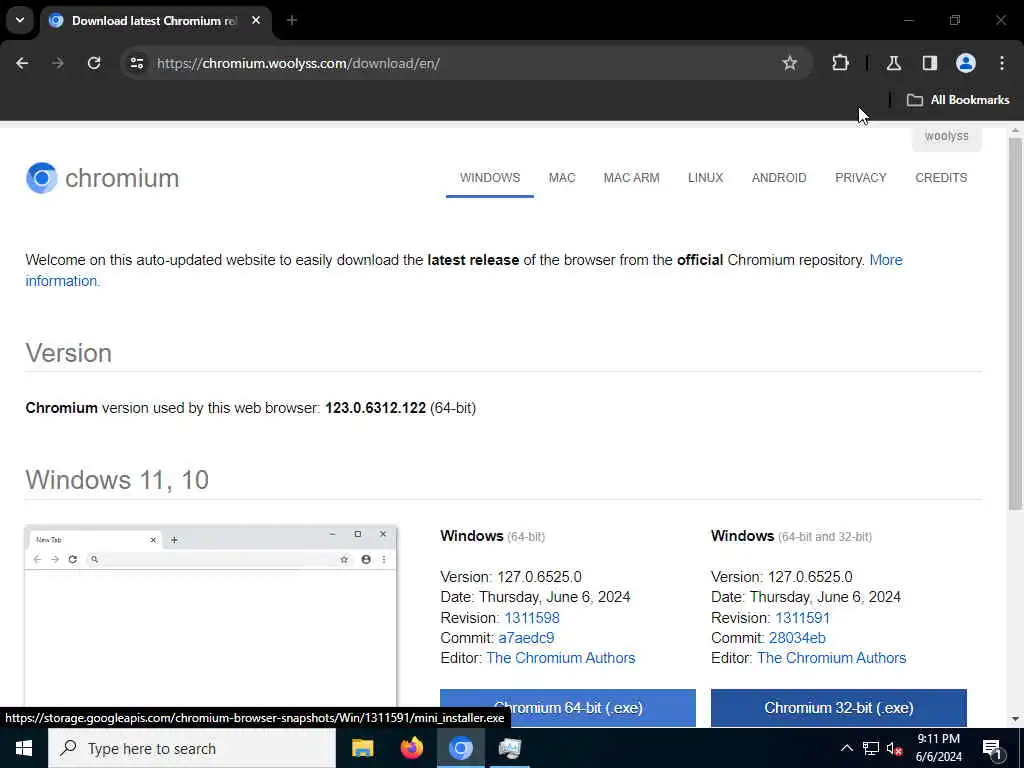The image size is (1024, 768).
Task: Click the taskbar search box
Action: pos(192,748)
